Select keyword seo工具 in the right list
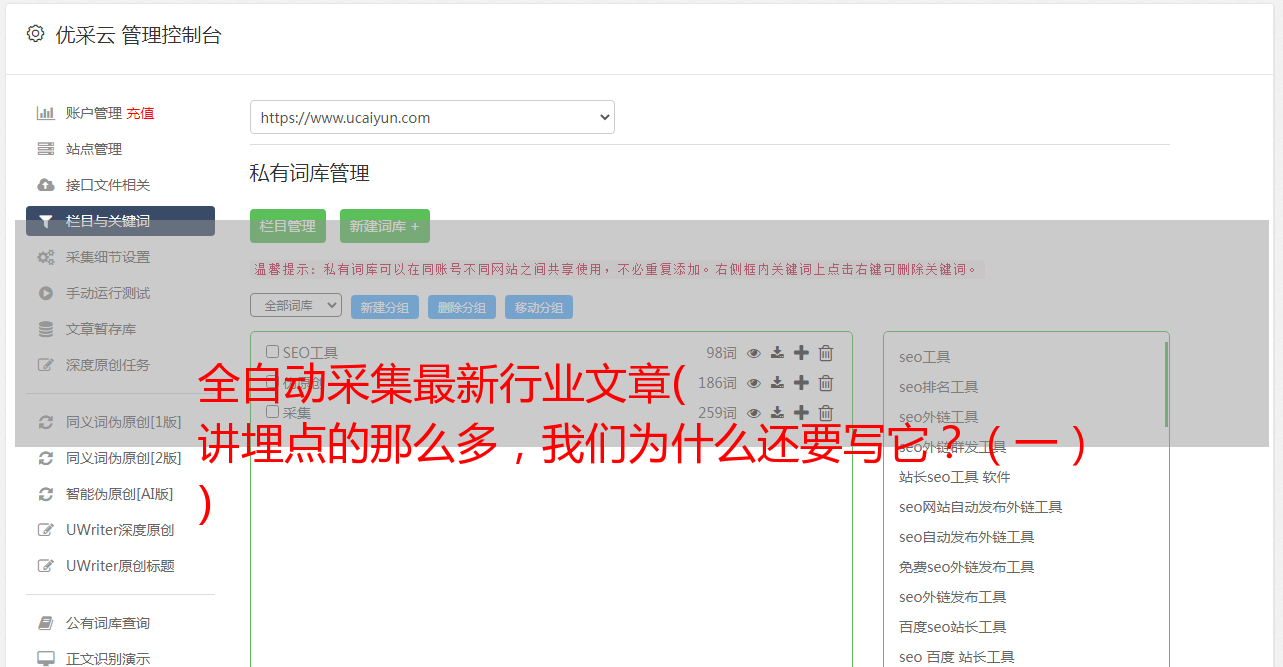1283x667 pixels. [x=924, y=357]
